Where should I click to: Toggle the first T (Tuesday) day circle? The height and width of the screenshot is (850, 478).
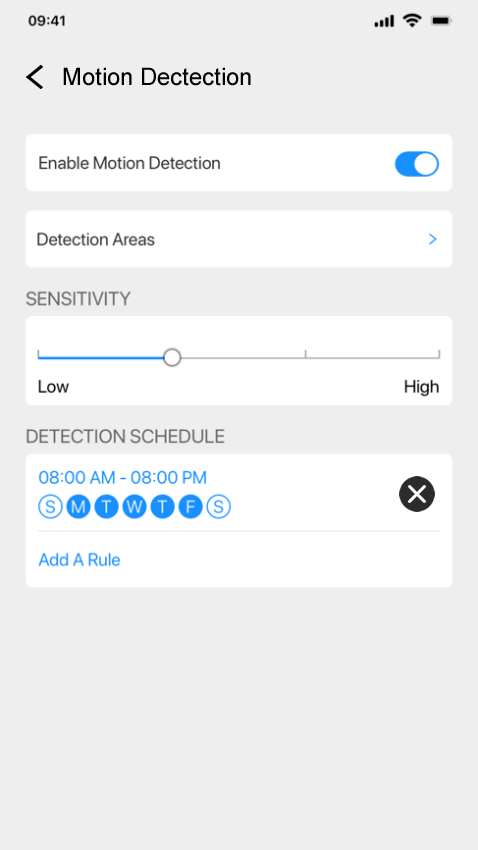pos(107,507)
